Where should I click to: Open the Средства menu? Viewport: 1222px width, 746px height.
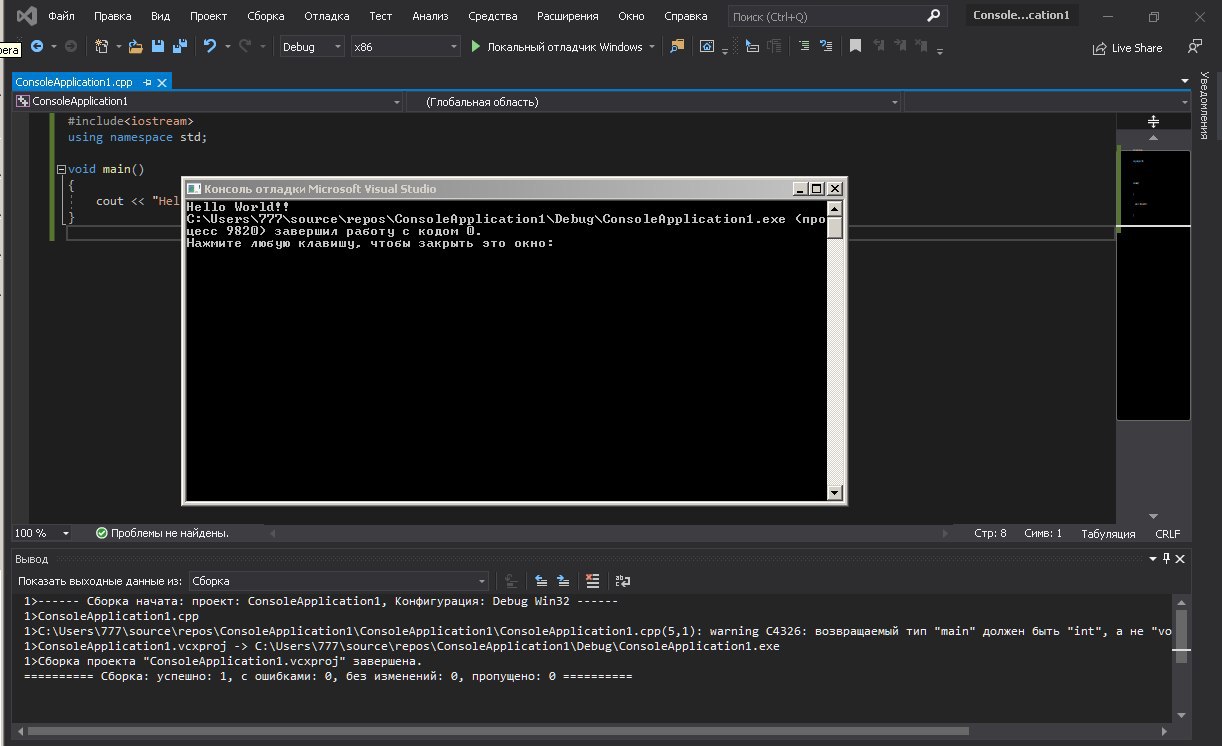coord(493,16)
